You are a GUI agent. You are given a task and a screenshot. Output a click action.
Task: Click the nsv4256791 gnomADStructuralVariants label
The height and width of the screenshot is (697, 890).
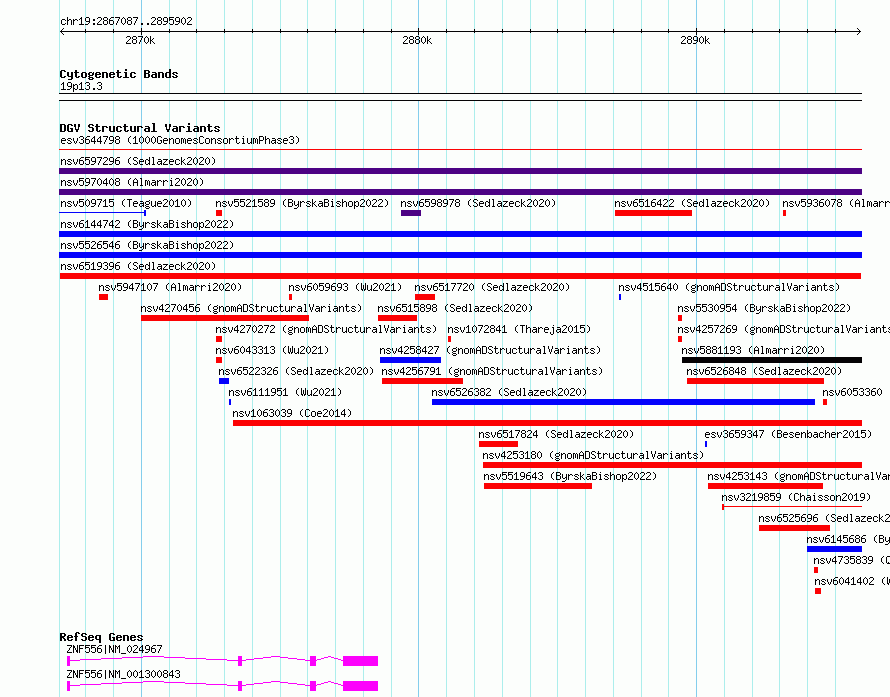point(492,371)
